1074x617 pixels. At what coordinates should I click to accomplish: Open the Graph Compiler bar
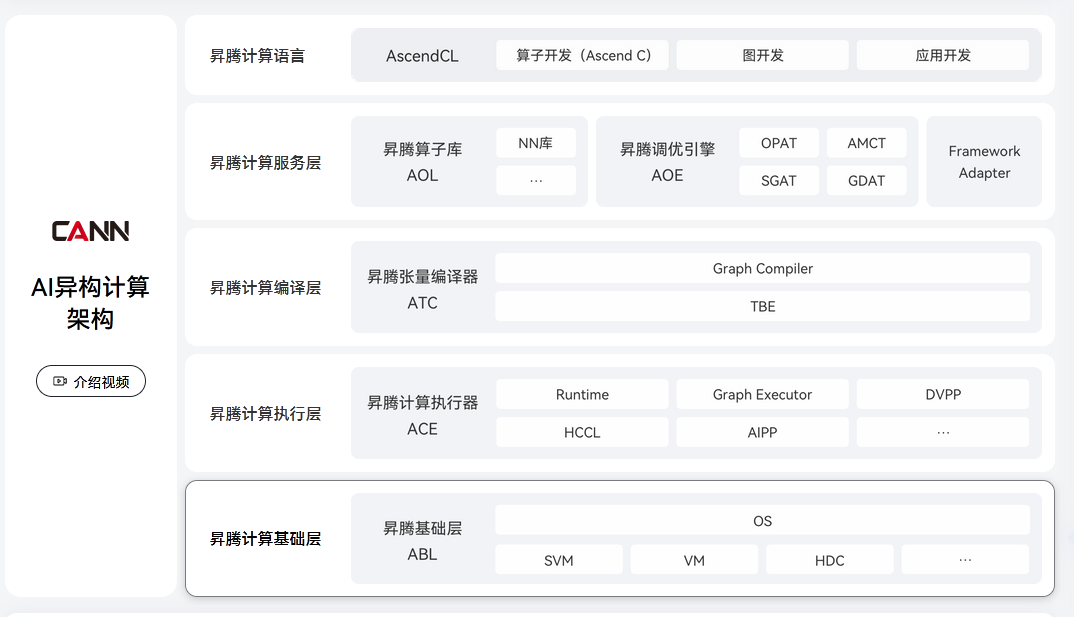762,268
